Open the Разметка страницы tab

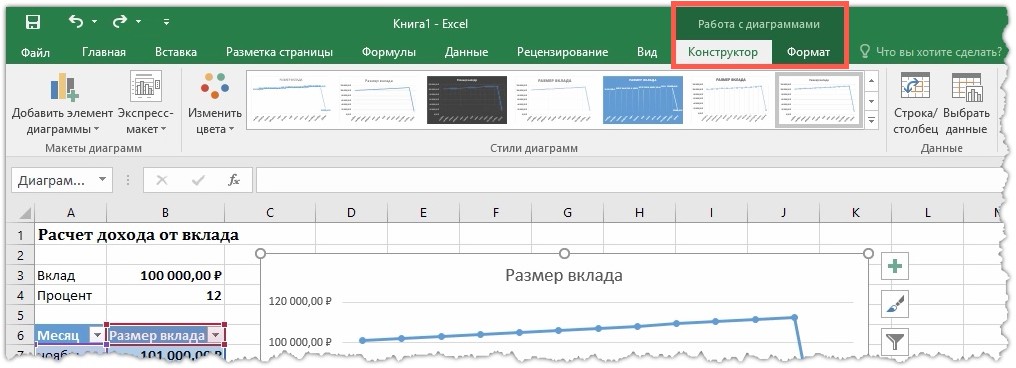[x=279, y=52]
